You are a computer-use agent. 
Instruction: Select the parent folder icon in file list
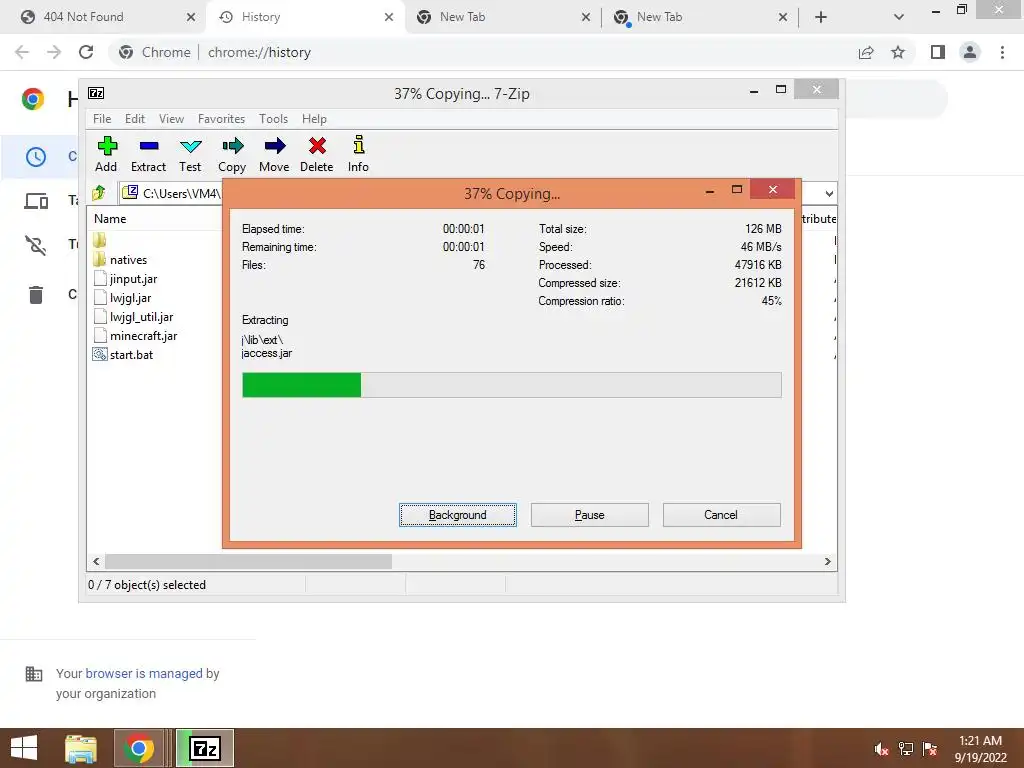tap(99, 240)
